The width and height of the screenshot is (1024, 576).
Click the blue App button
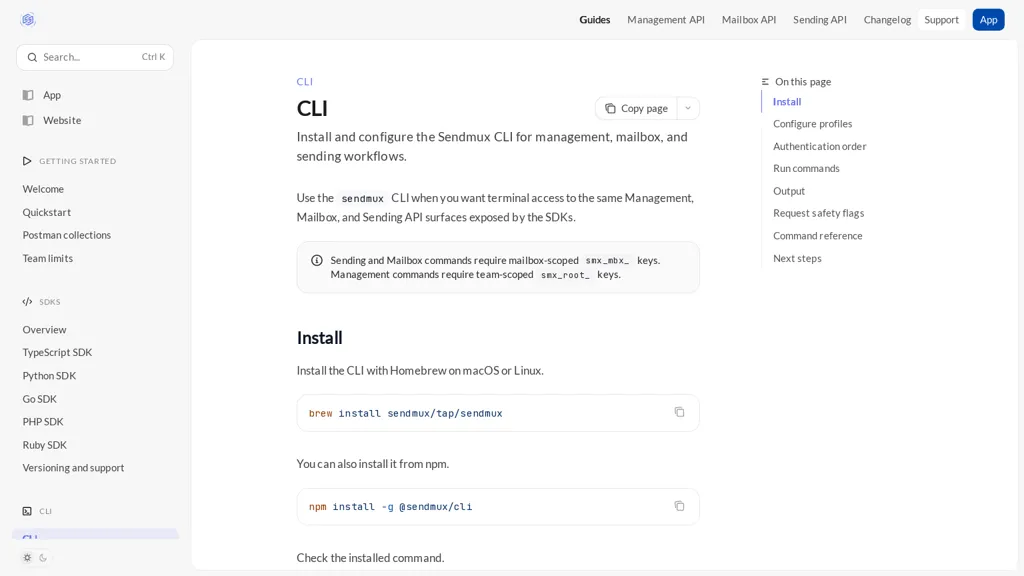988,20
